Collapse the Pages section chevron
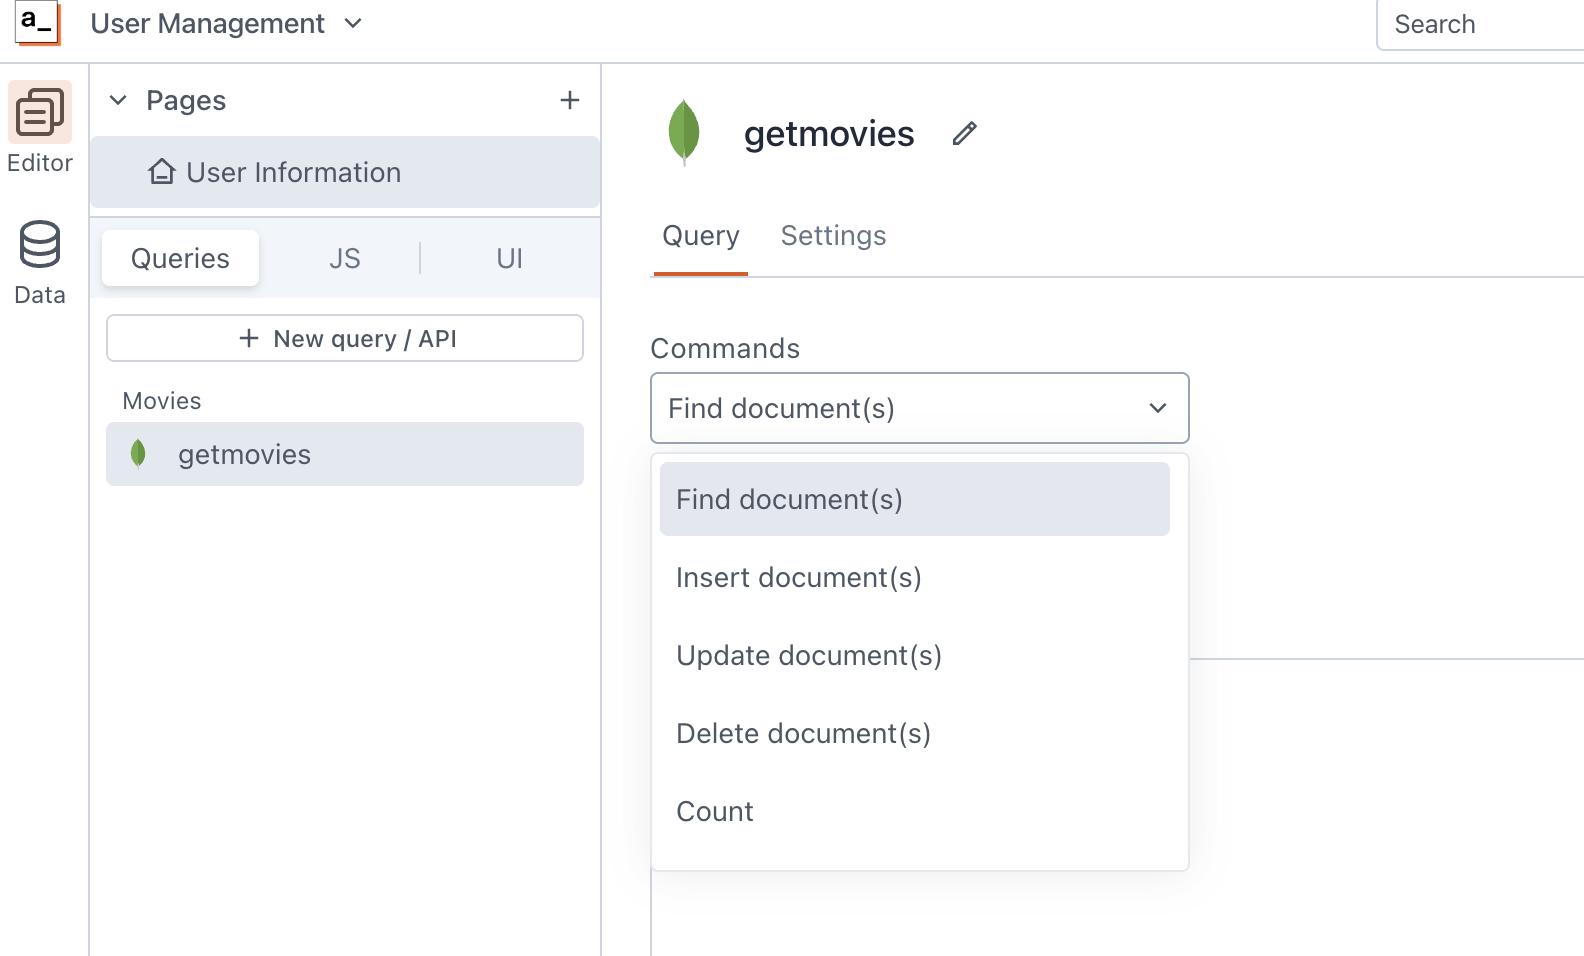Image resolution: width=1584 pixels, height=956 pixels. [118, 100]
